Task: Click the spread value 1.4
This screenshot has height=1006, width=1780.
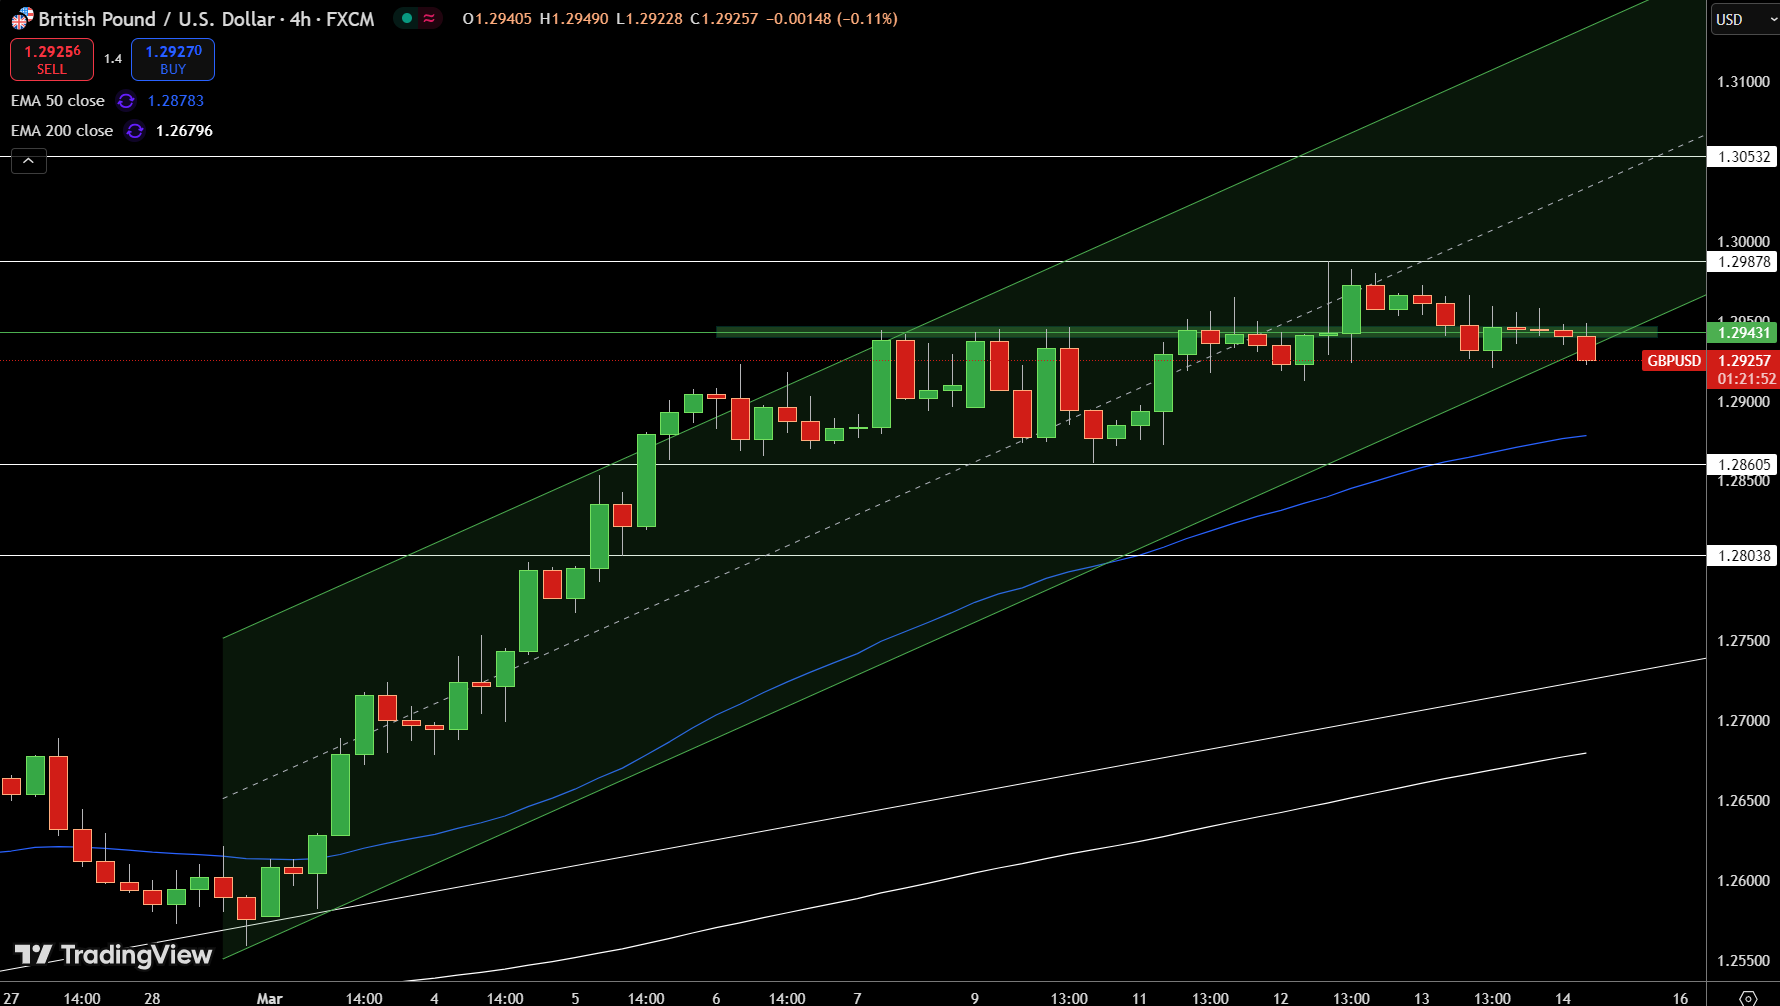Action: coord(113,59)
